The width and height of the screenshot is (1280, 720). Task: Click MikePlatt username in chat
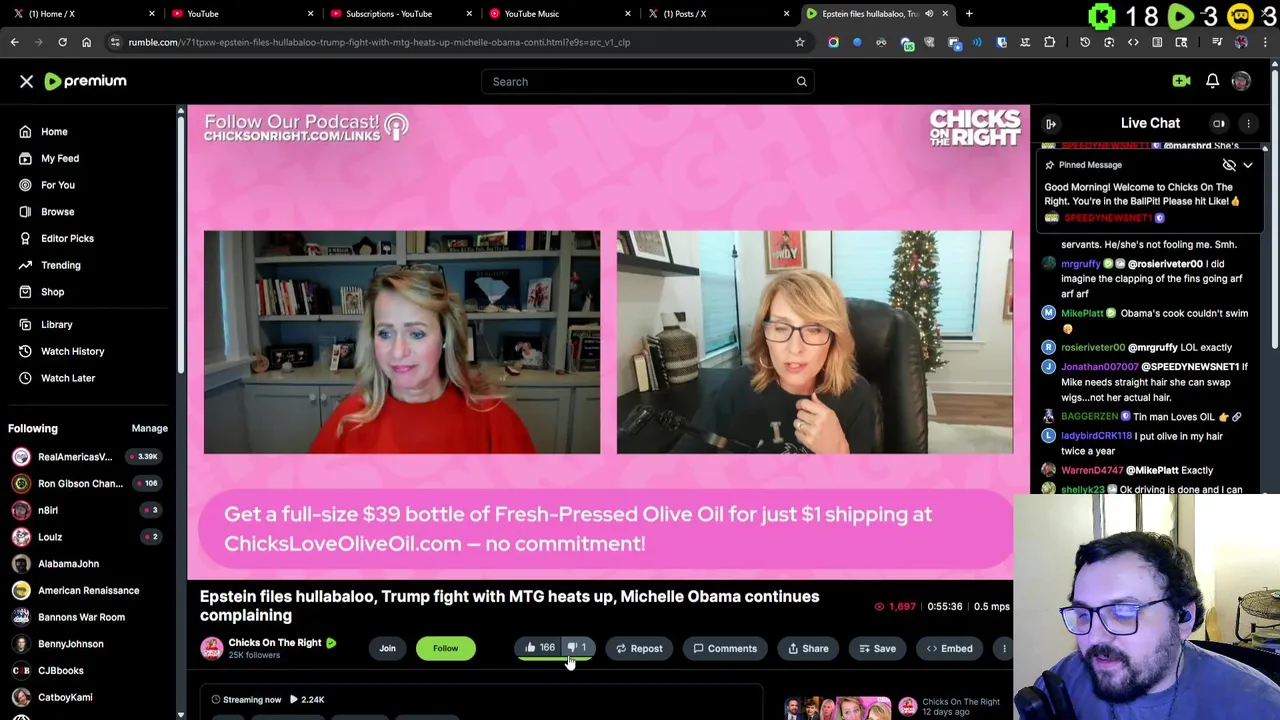[1082, 313]
